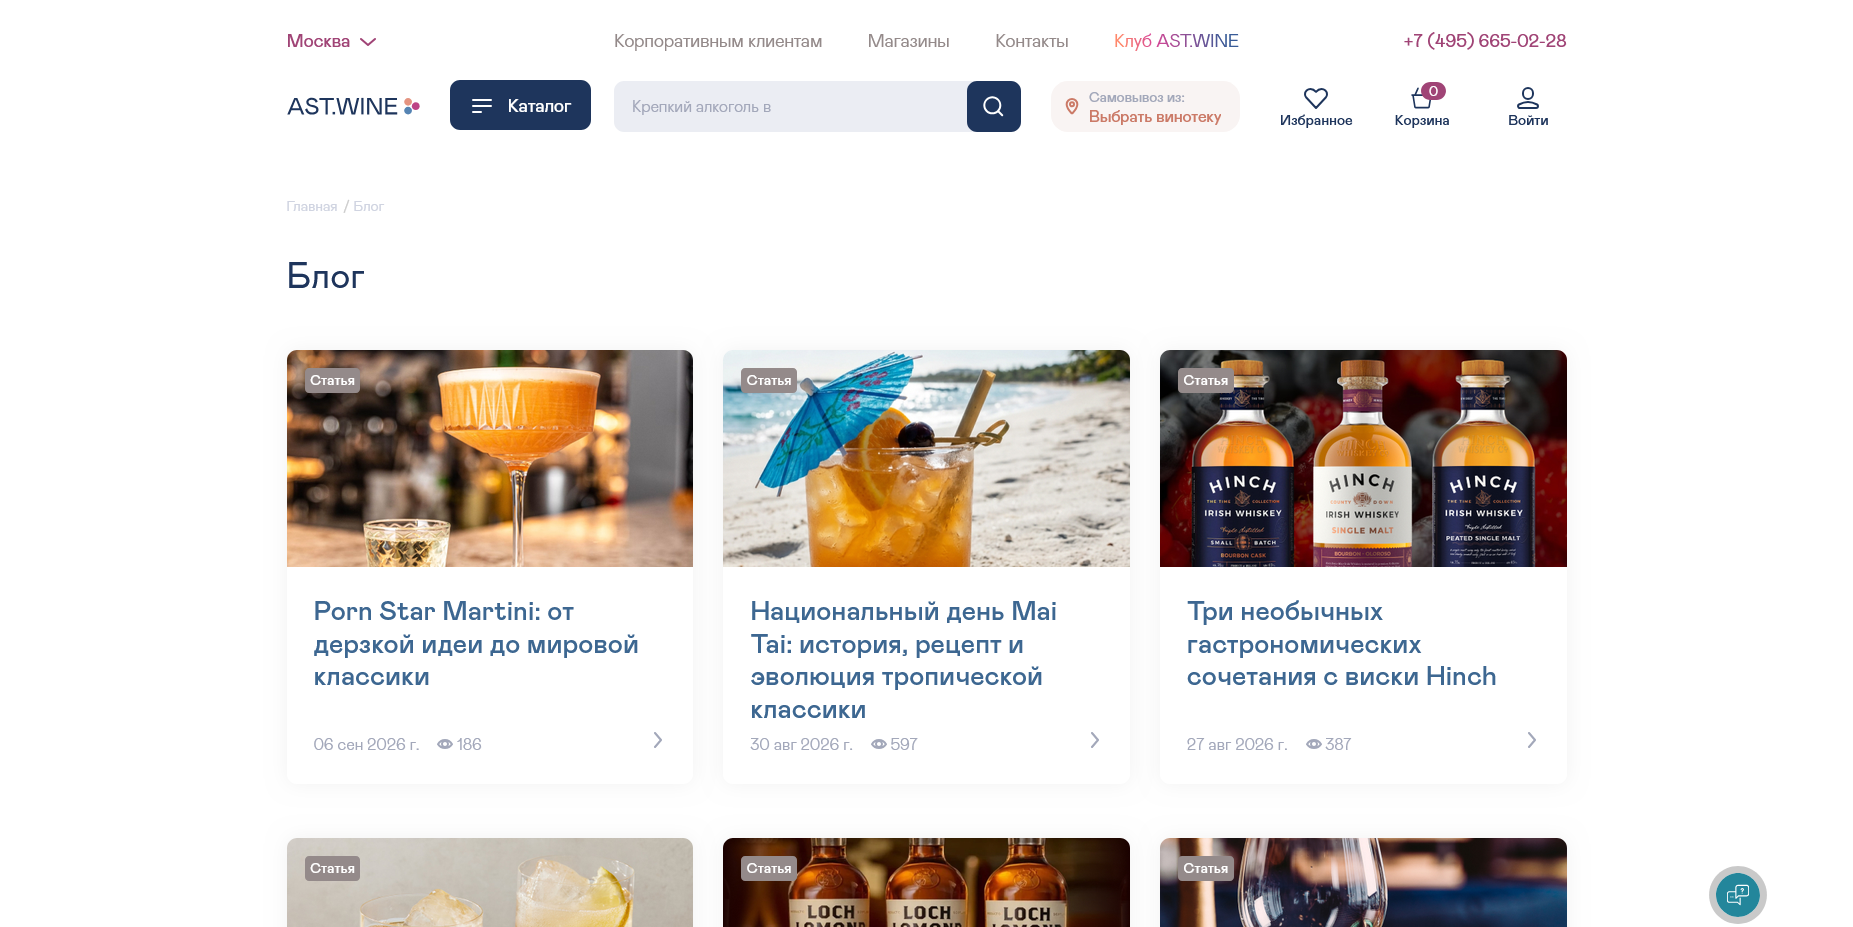Open Контакты page

[x=1032, y=41]
